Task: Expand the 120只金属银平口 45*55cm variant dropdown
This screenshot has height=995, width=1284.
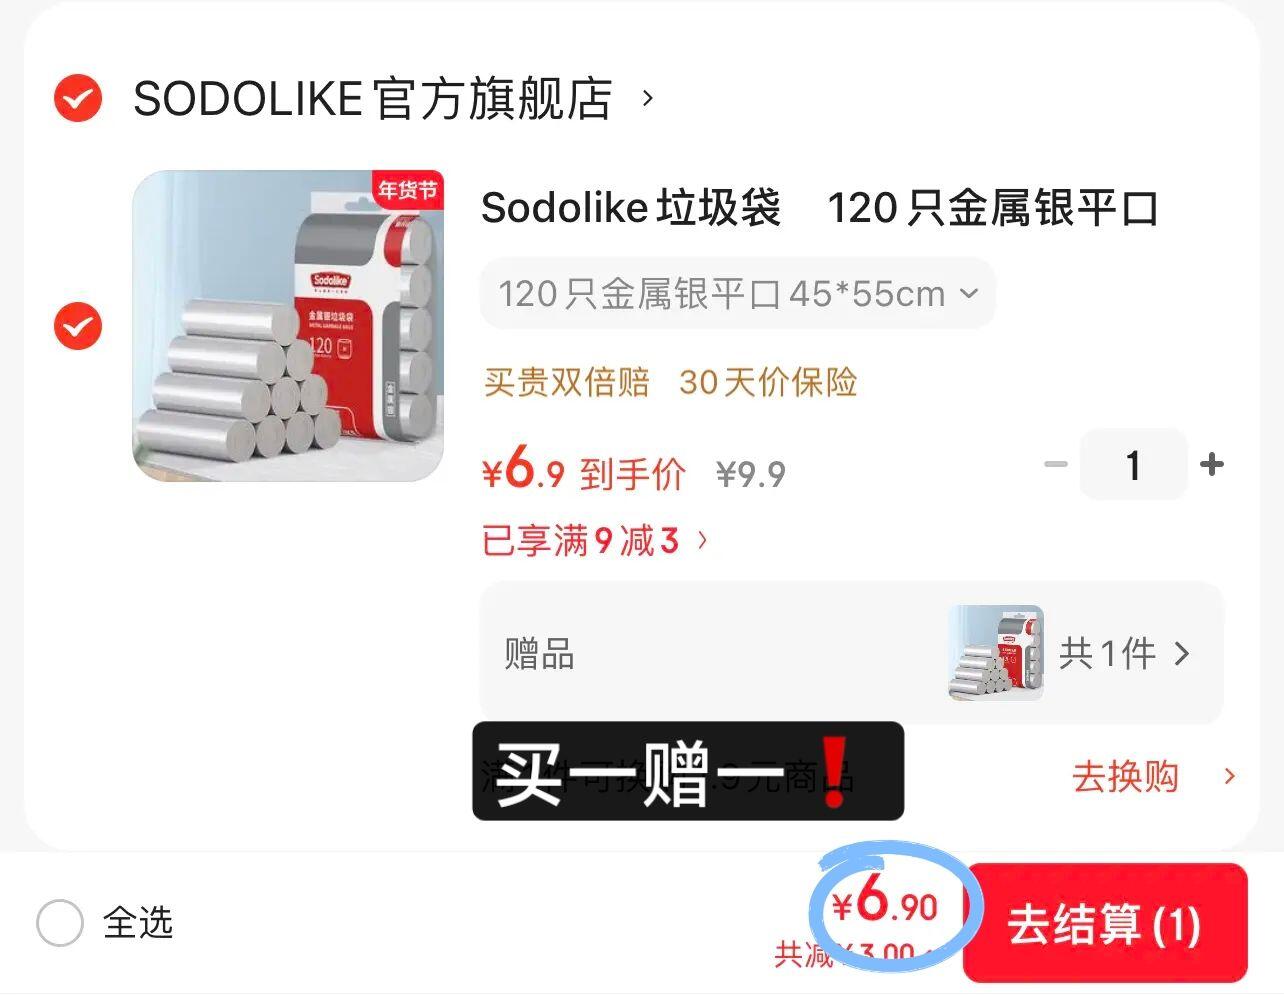Action: click(x=738, y=294)
